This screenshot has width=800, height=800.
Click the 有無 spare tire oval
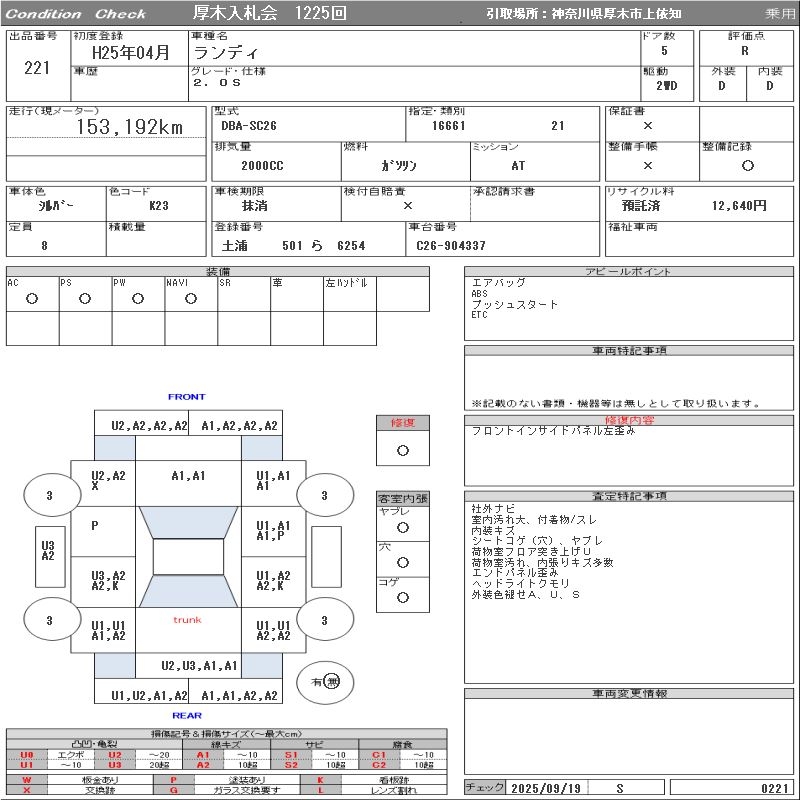[325, 681]
